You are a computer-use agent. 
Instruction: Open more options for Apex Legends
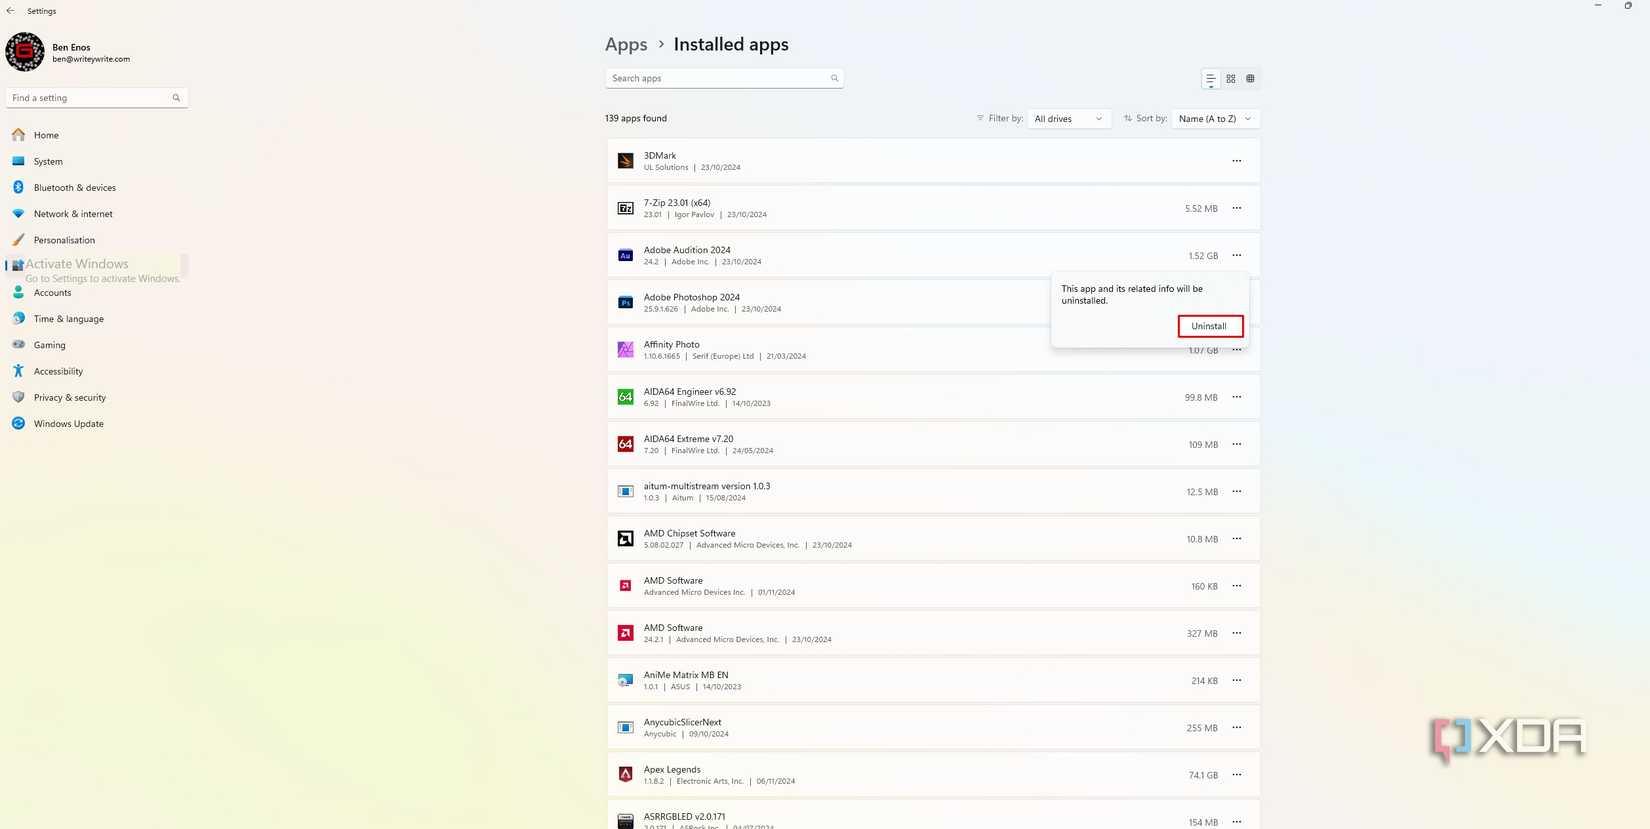pyautogui.click(x=1237, y=775)
